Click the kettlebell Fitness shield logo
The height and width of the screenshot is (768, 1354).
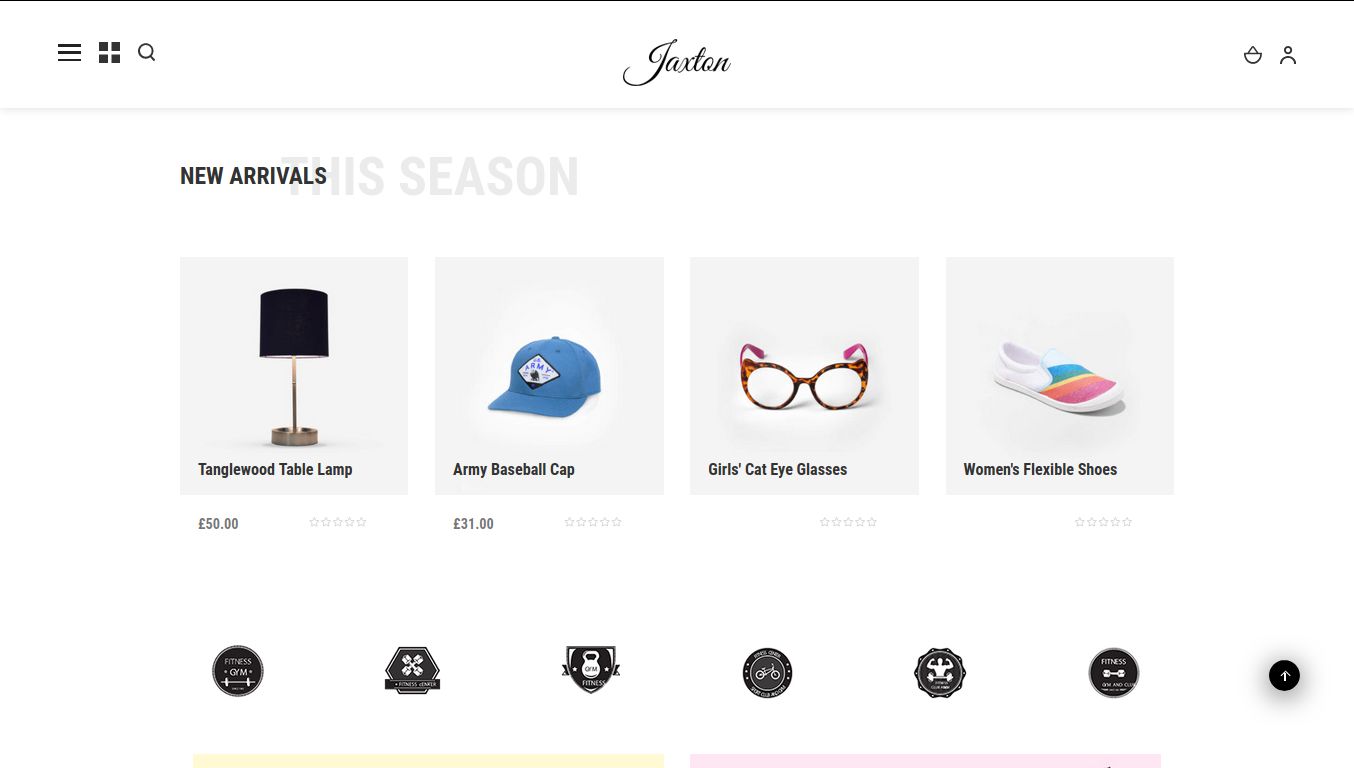pos(590,670)
